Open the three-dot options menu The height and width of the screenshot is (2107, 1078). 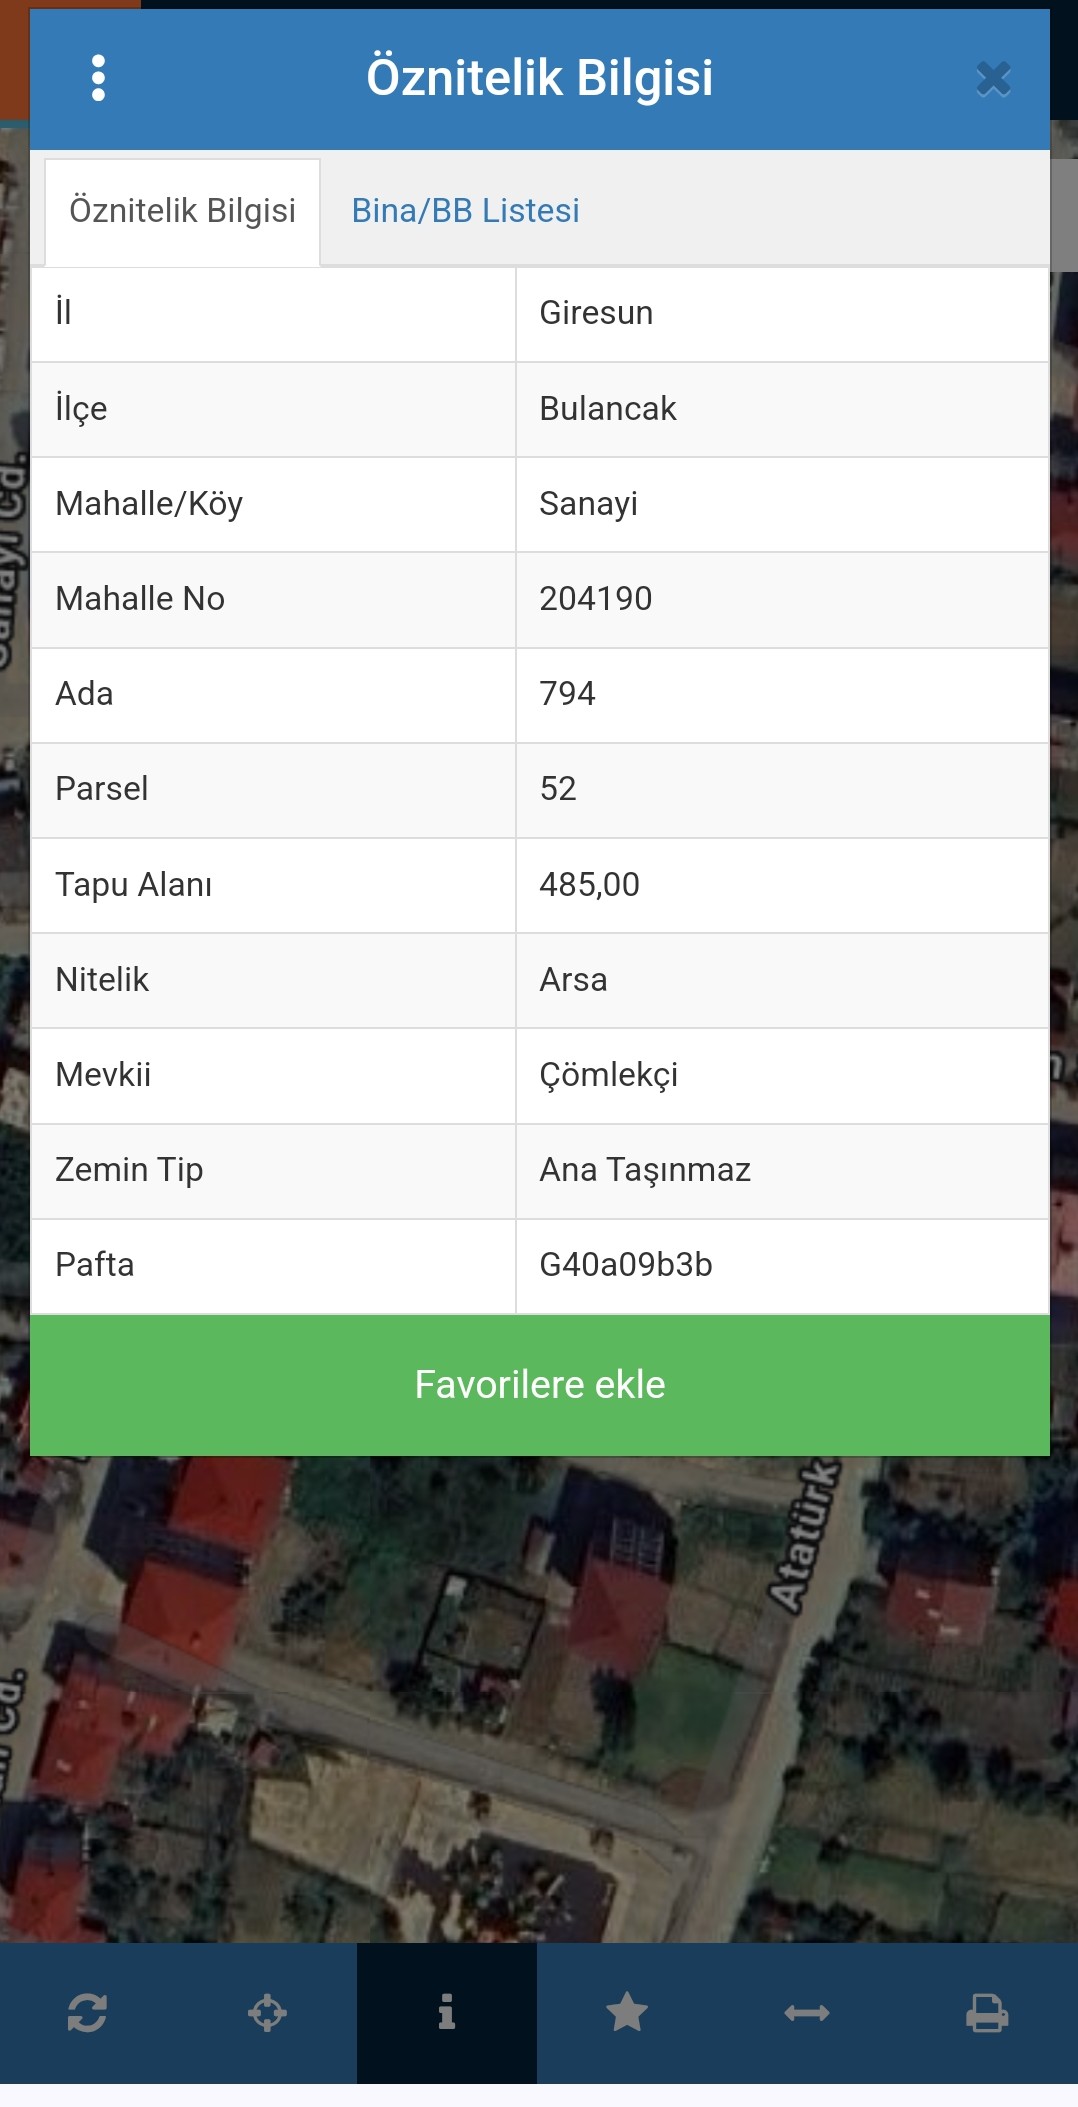[x=98, y=78]
